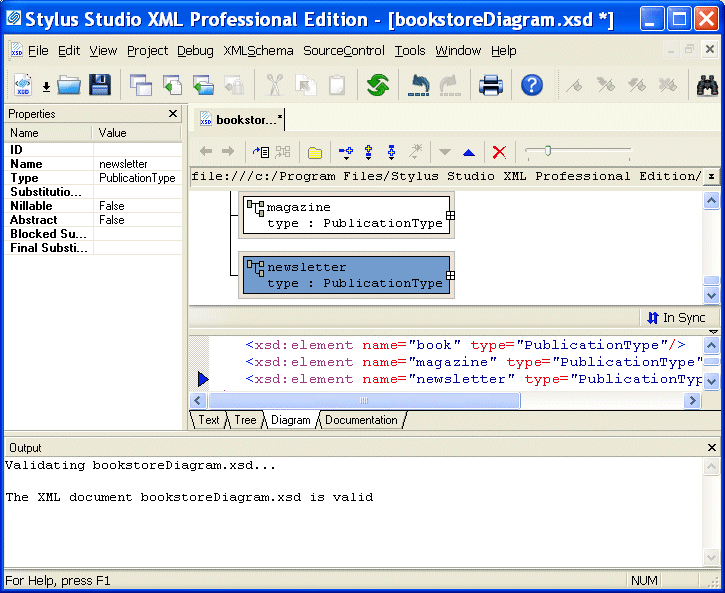Open the XMLSchema menu
This screenshot has width=725, height=593.
tap(258, 51)
